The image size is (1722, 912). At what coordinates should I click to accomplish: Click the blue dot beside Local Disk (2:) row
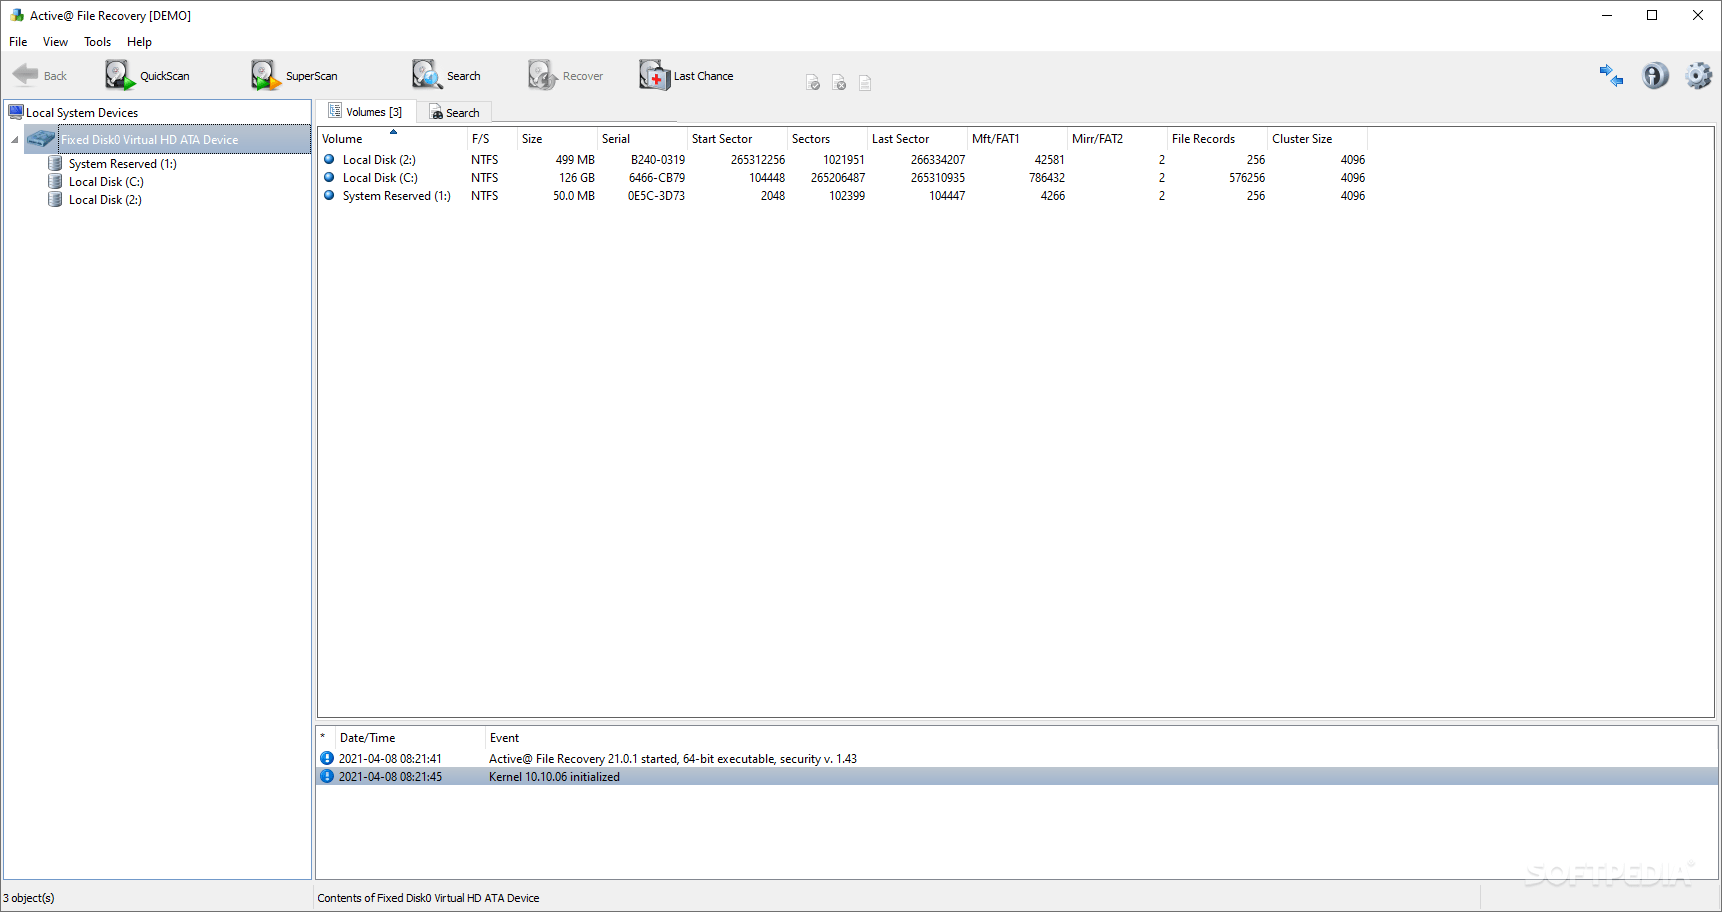tap(329, 159)
